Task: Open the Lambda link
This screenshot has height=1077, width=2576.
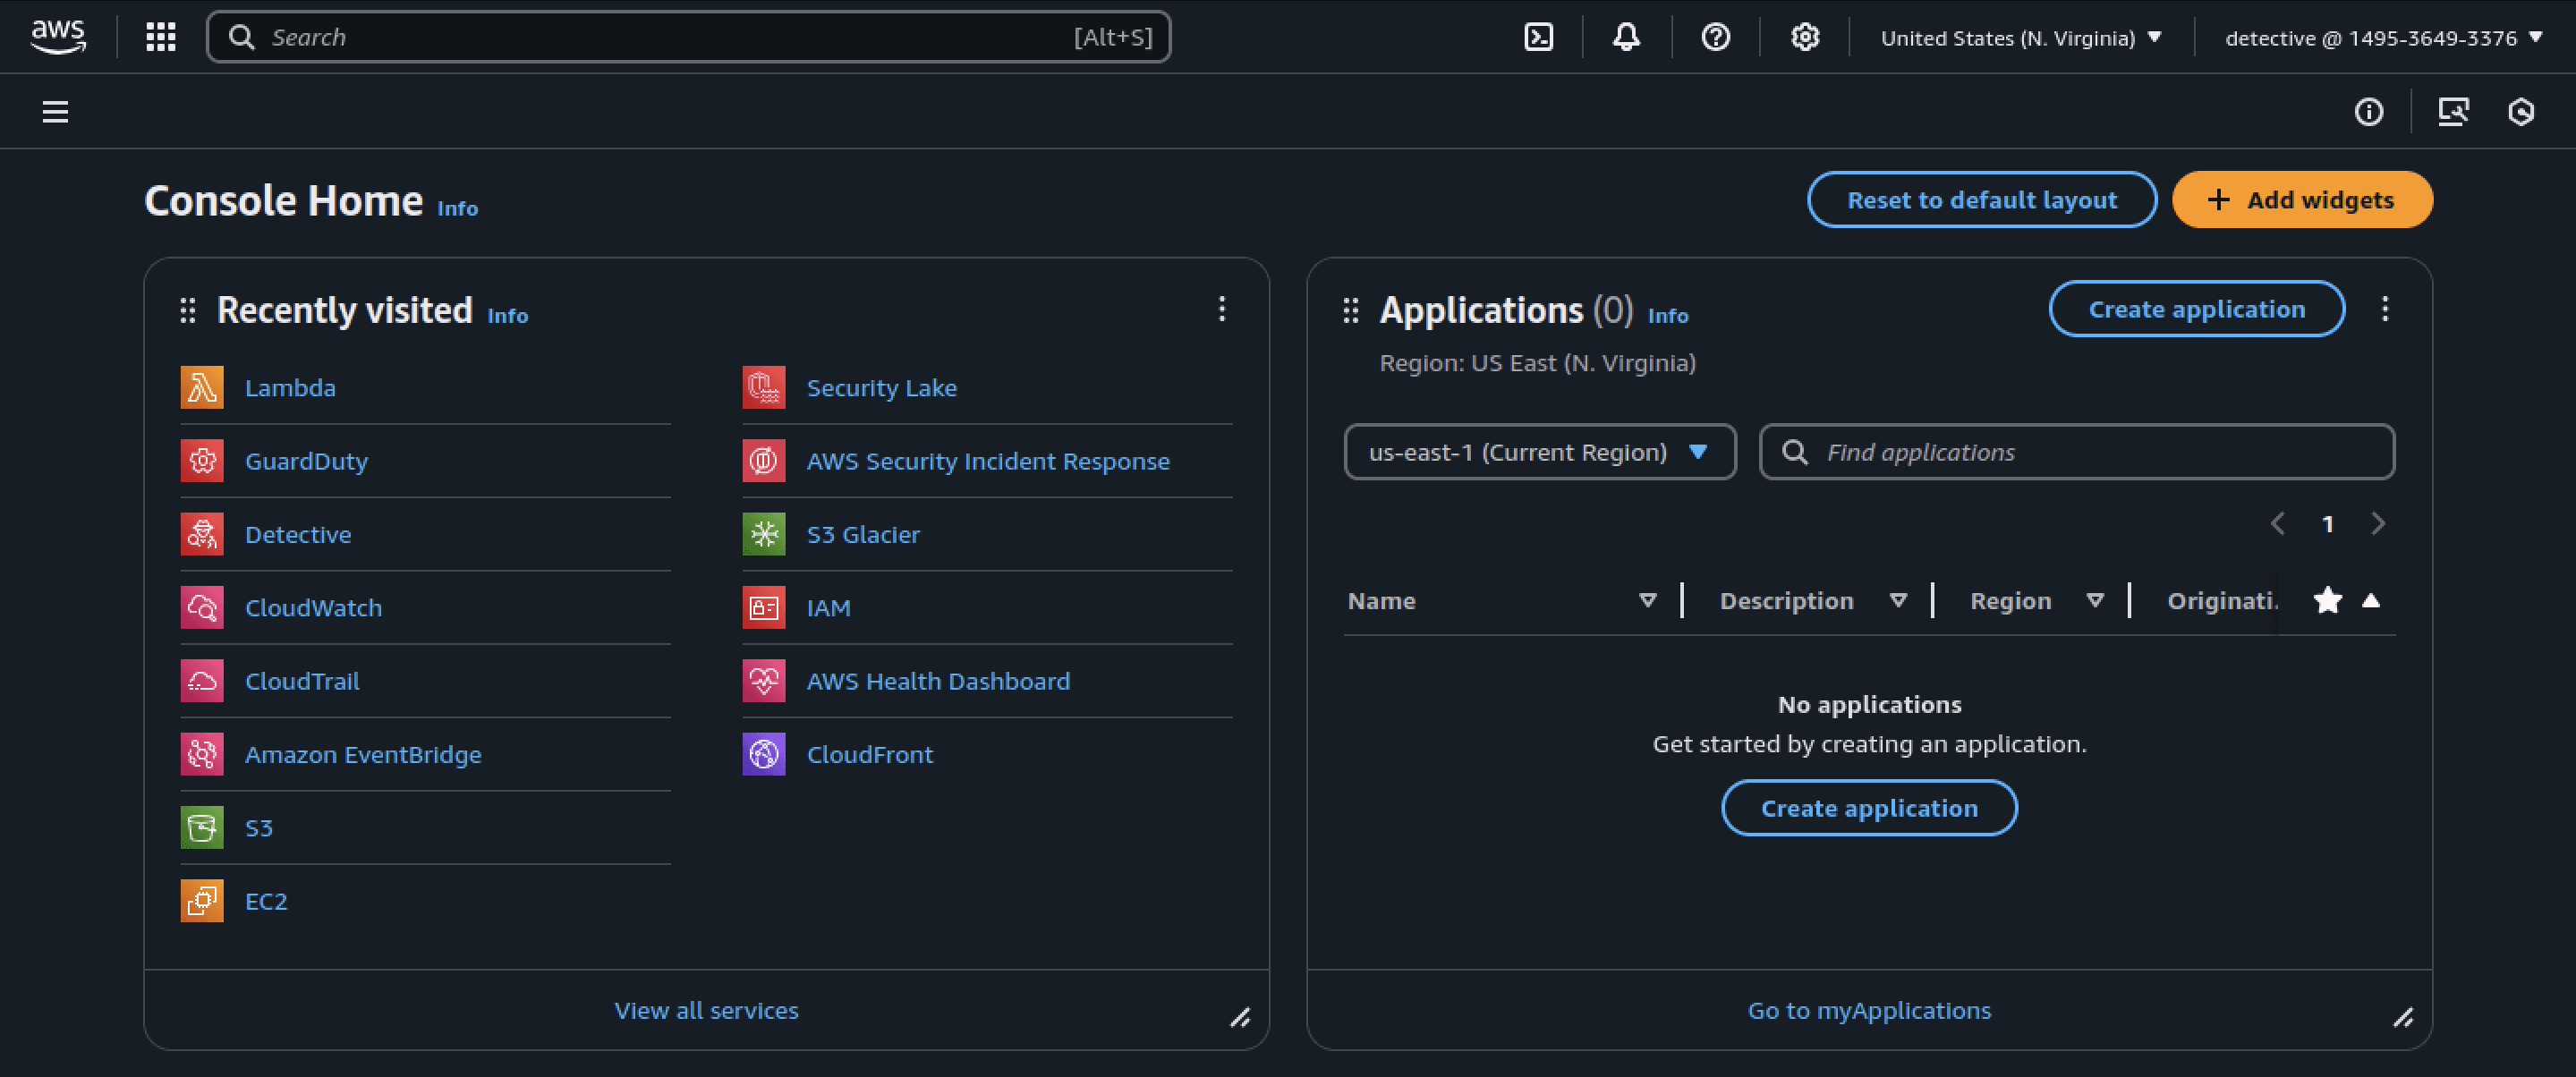Action: pyautogui.click(x=290, y=388)
